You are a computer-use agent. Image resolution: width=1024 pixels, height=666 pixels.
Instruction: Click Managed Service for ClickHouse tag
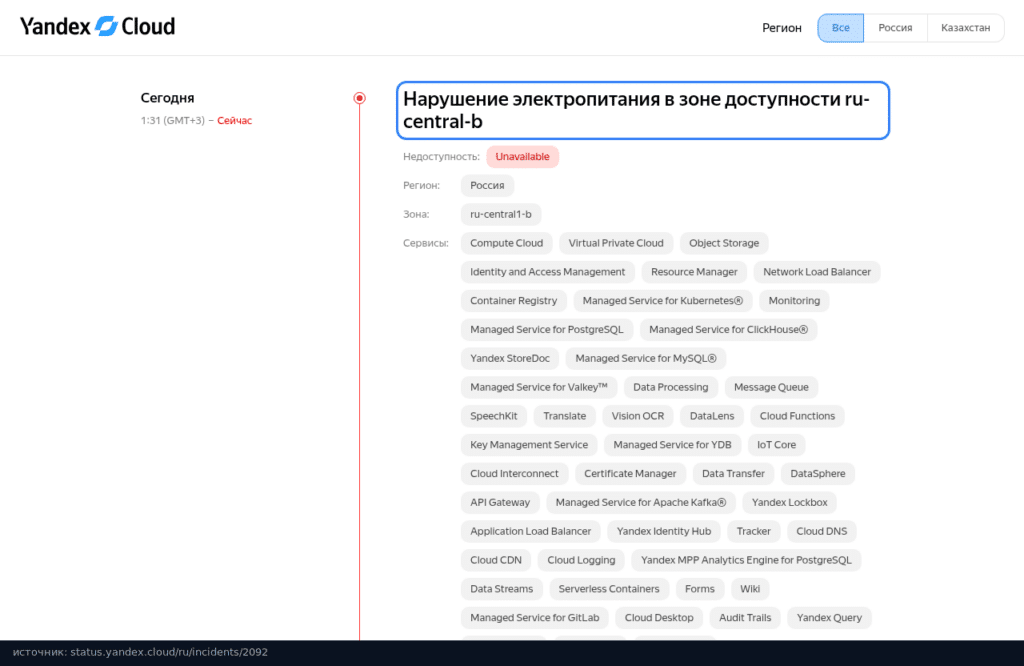(x=728, y=329)
